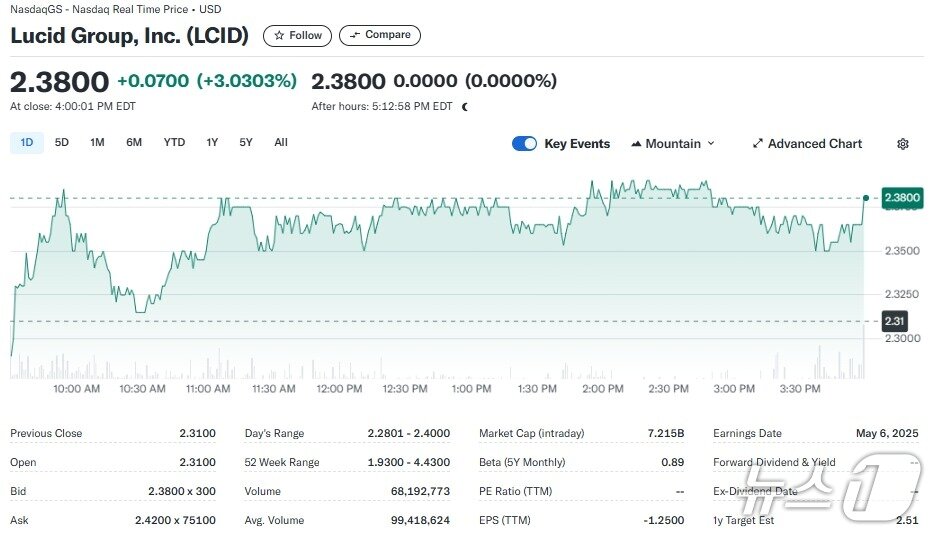Select the 1D time range tab
Viewport: 935px width, 535px height.
pos(27,143)
